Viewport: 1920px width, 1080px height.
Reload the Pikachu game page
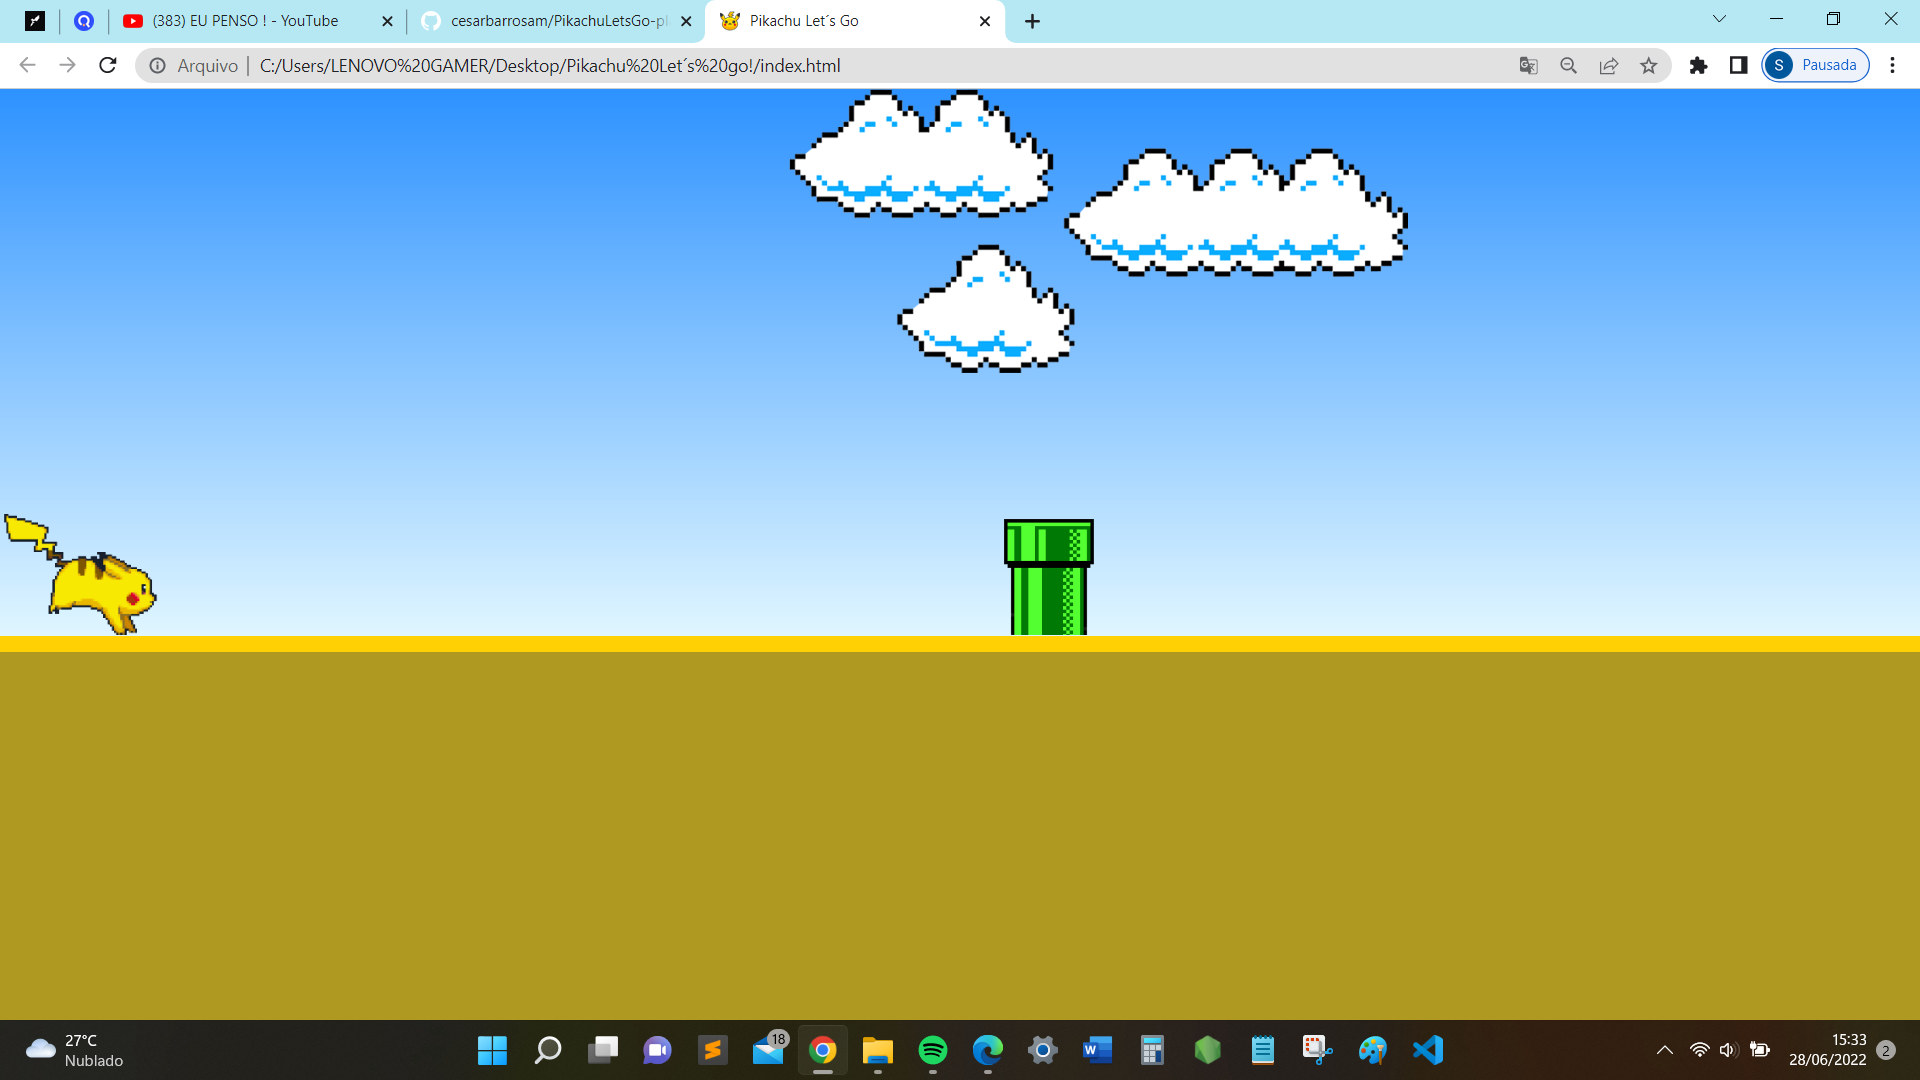(x=107, y=65)
